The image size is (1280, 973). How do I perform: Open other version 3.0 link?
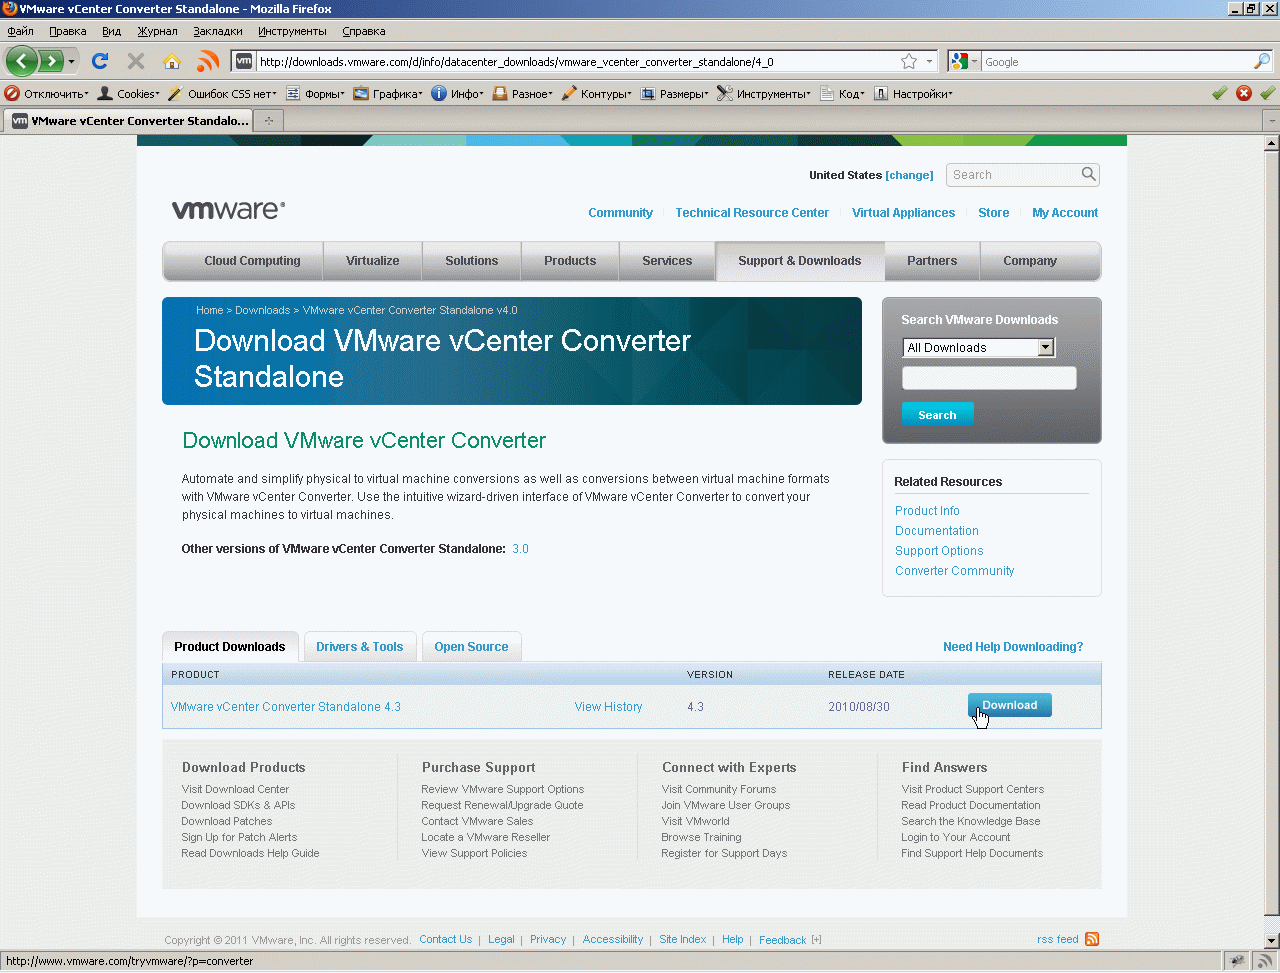[520, 549]
